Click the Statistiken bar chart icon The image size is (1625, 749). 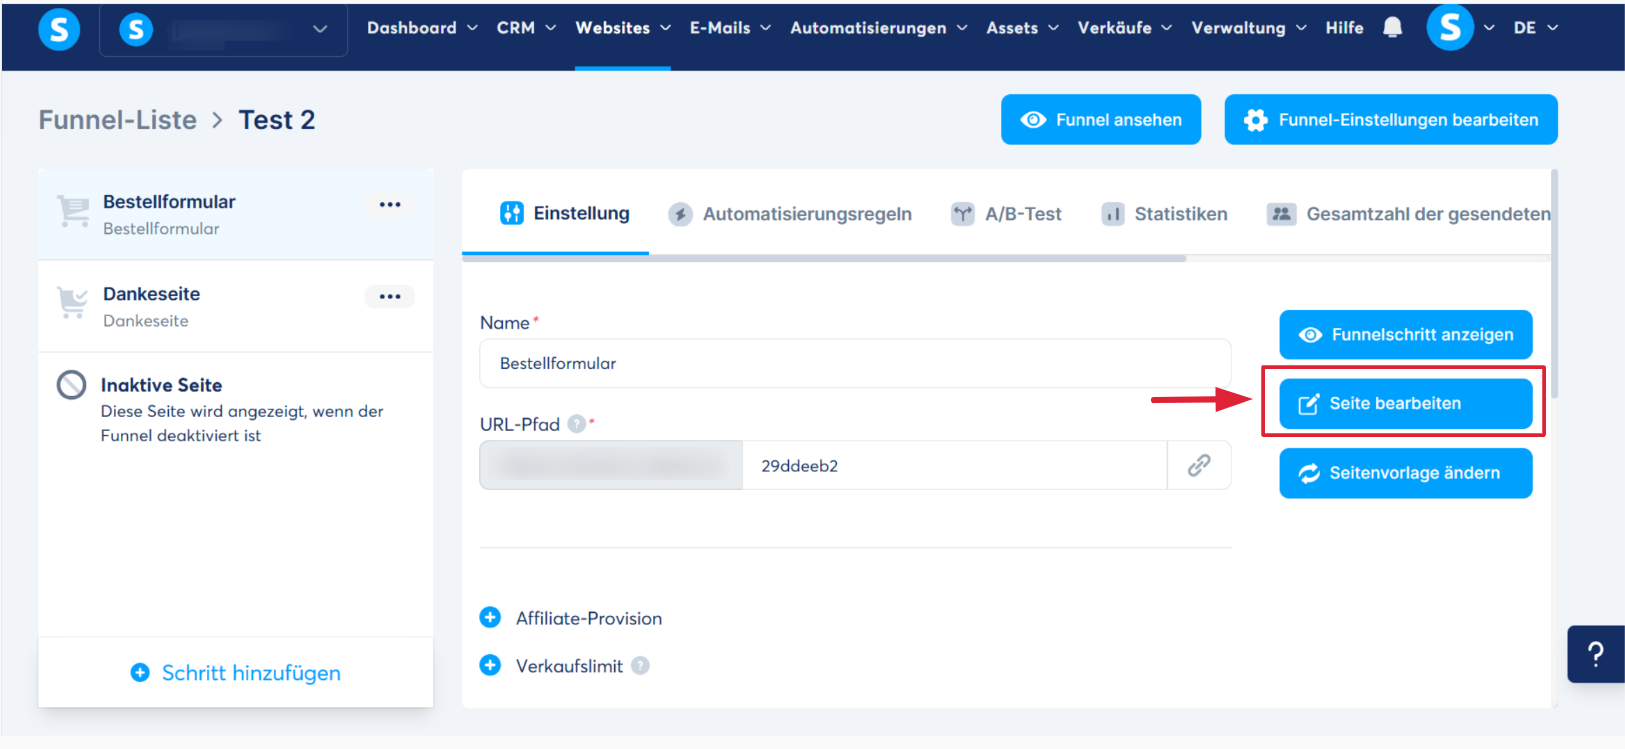pyautogui.click(x=1113, y=214)
